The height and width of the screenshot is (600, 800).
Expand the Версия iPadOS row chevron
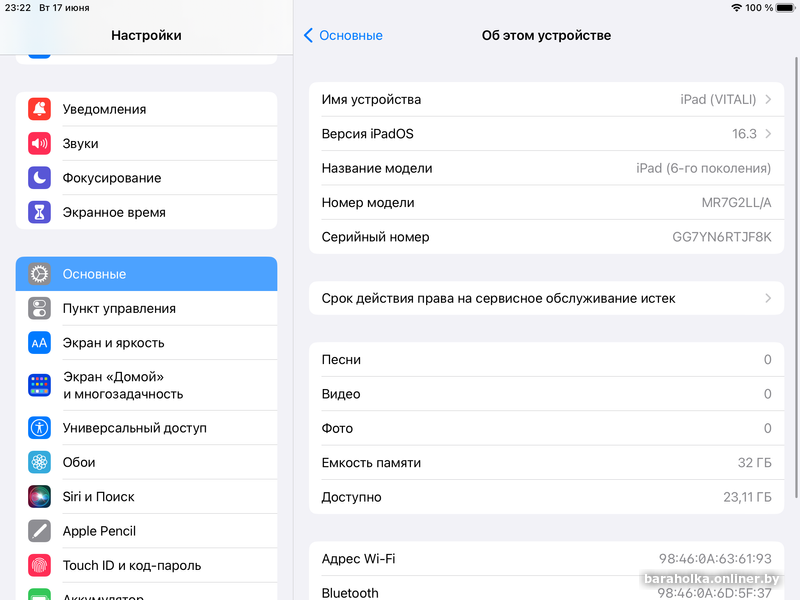[768, 134]
